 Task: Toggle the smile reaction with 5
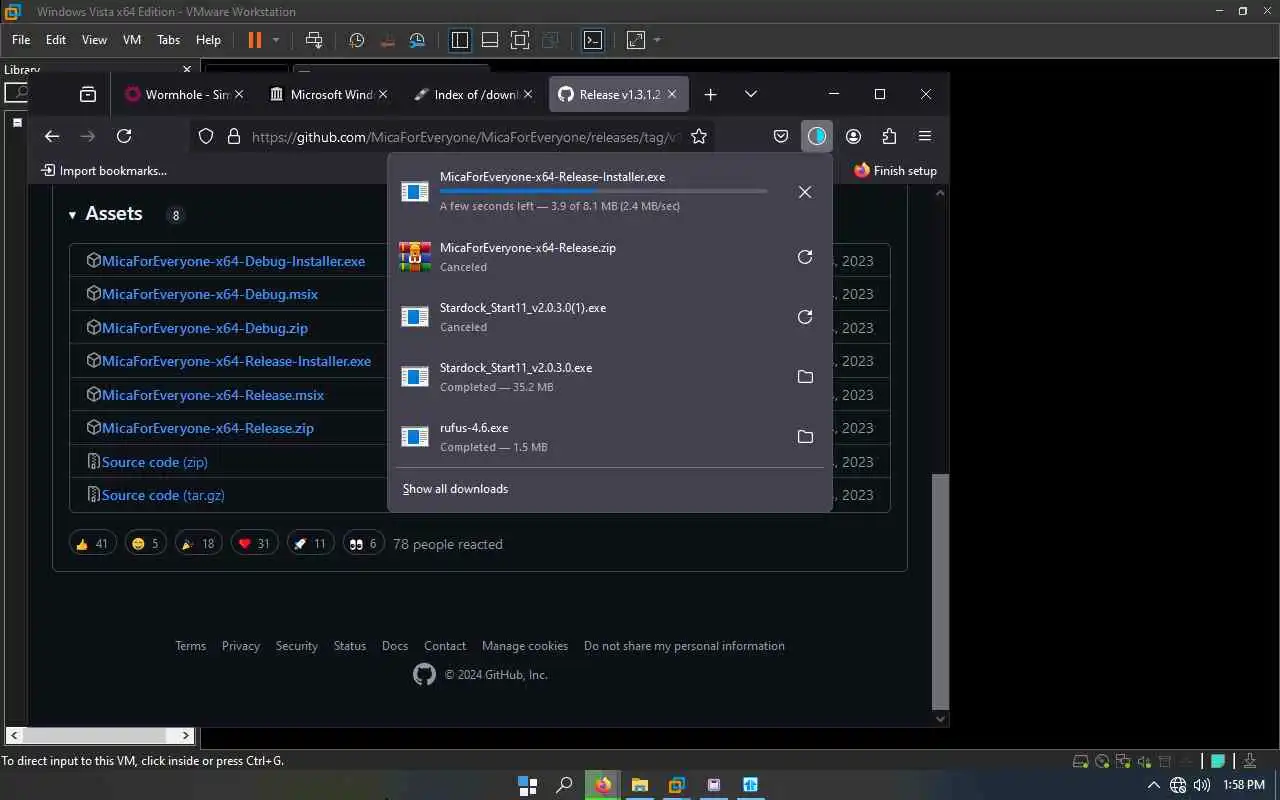145,544
